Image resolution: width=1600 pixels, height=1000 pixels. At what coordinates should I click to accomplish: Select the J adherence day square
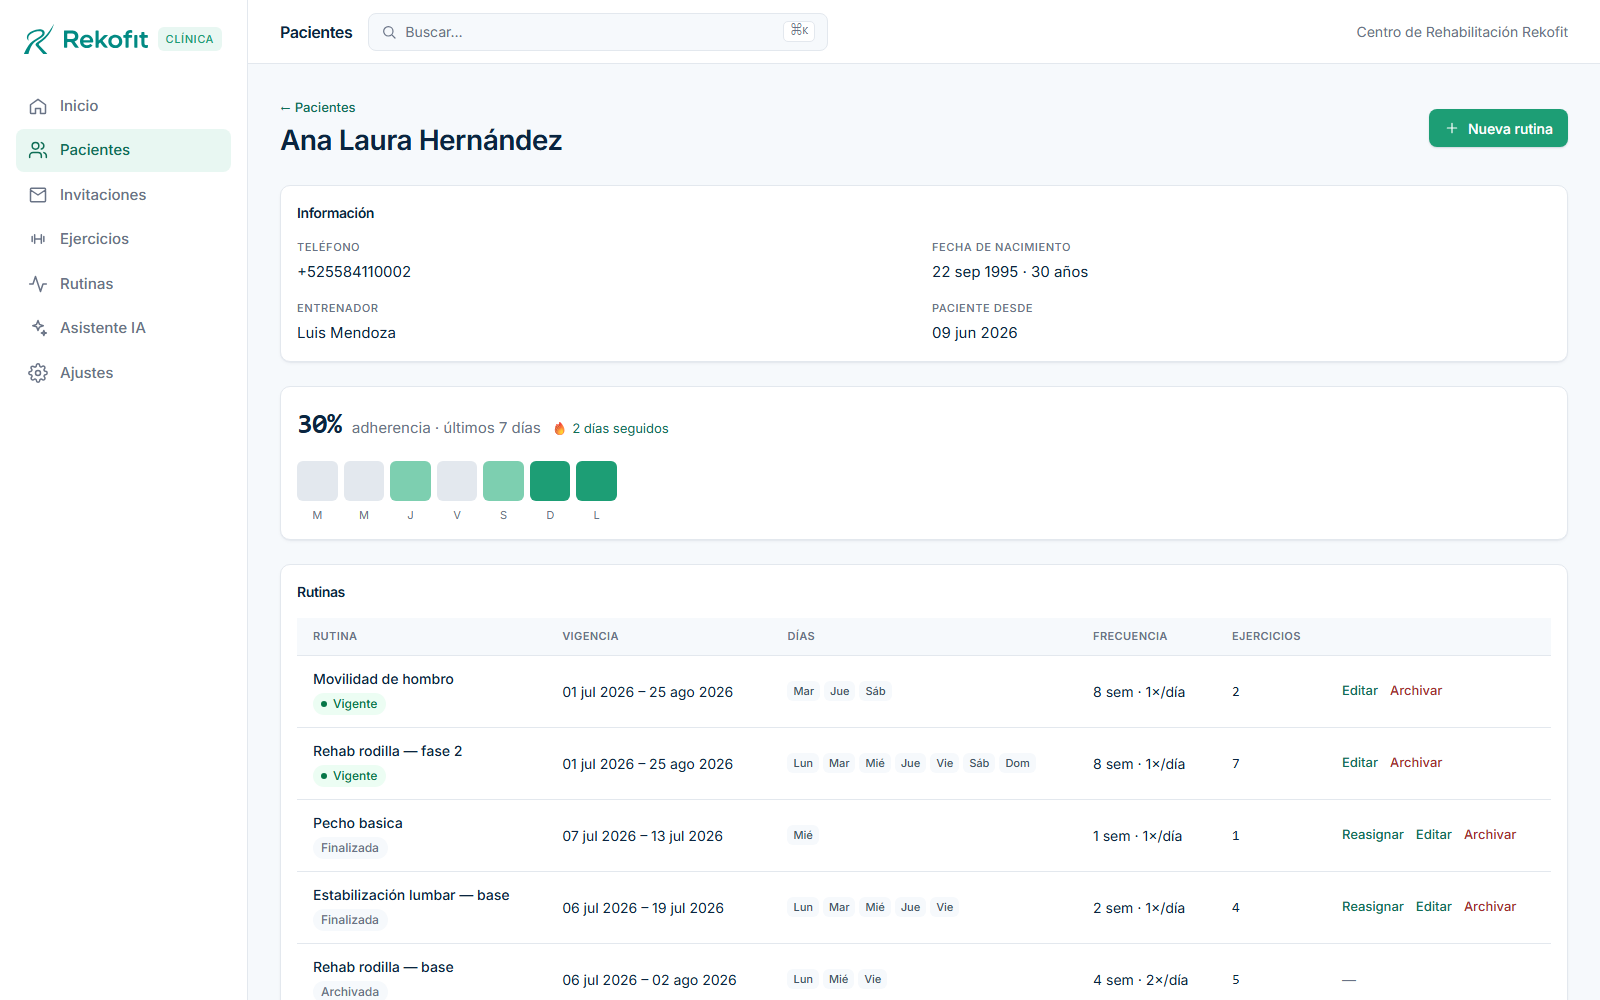[x=410, y=481]
